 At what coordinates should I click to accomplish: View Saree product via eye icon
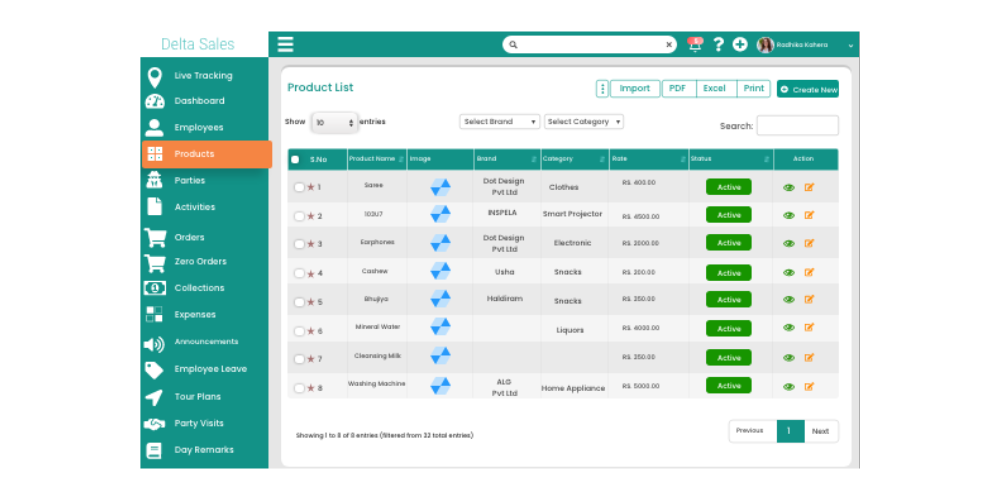point(789,188)
